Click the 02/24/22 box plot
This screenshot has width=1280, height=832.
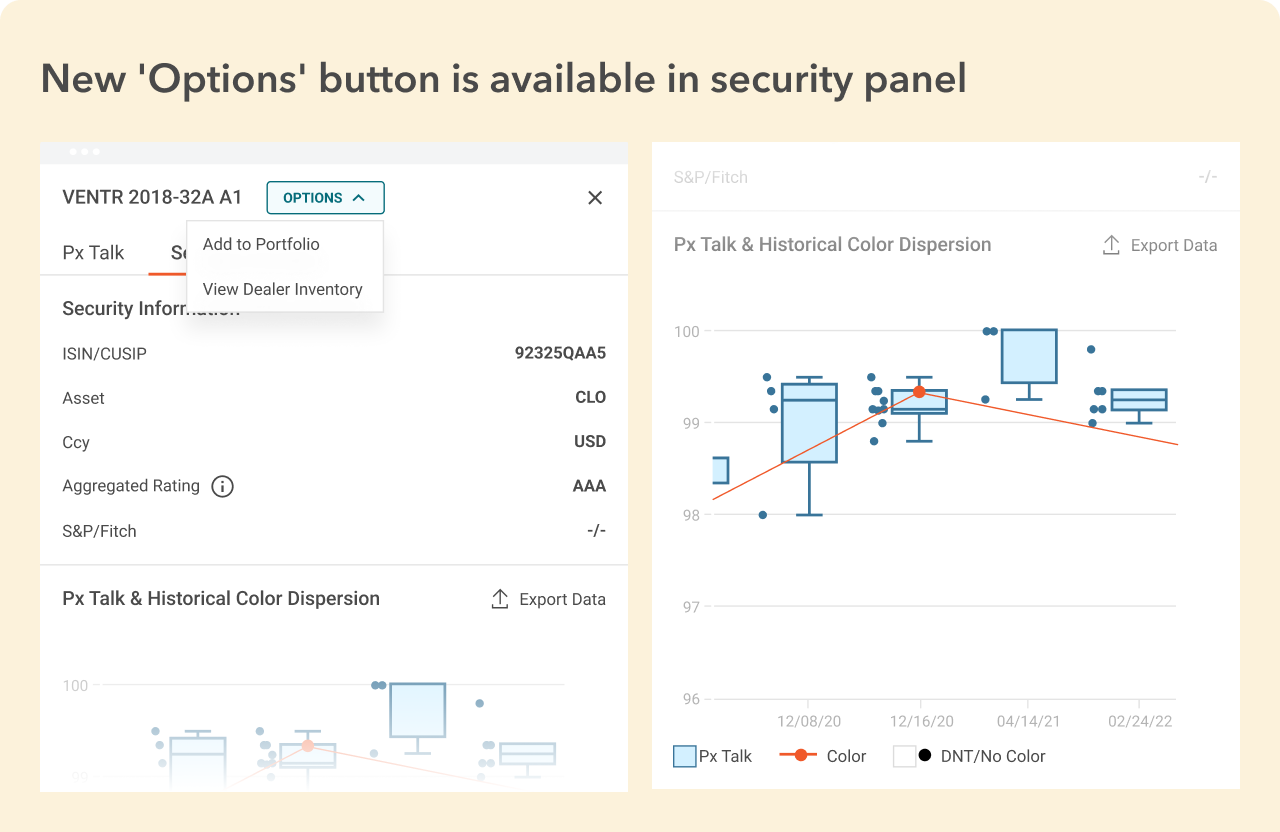click(x=1139, y=400)
